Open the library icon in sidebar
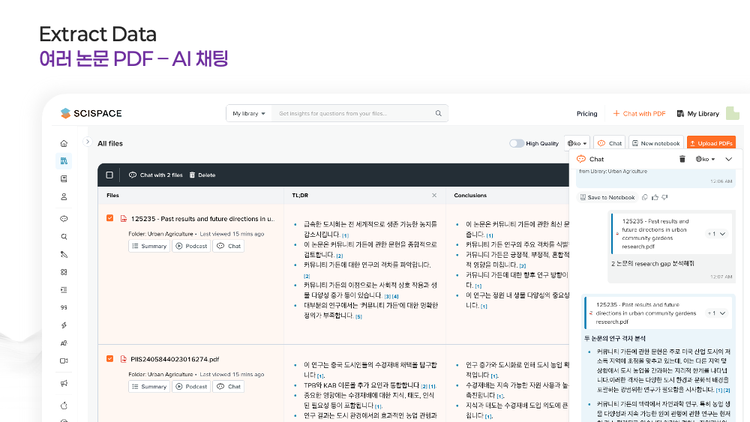 pos(64,161)
